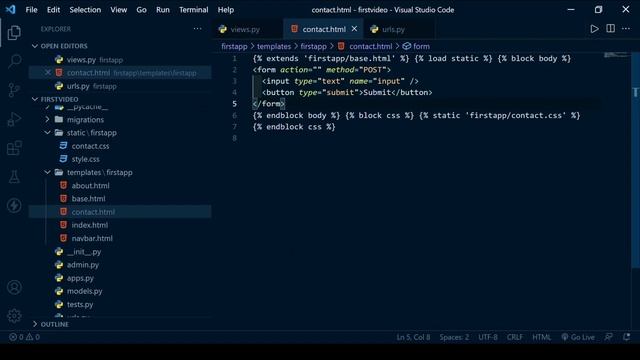Switch to the urls.py tab

pyautogui.click(x=393, y=29)
